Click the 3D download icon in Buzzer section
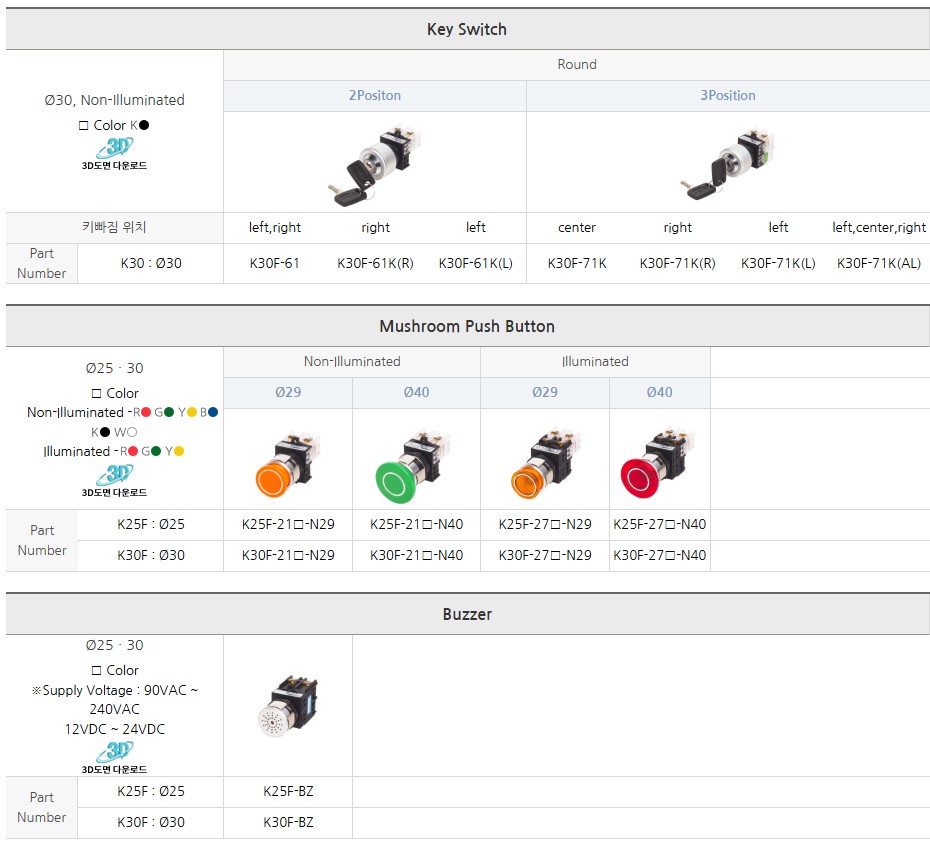This screenshot has height=842, width=930. pyautogui.click(x=114, y=757)
